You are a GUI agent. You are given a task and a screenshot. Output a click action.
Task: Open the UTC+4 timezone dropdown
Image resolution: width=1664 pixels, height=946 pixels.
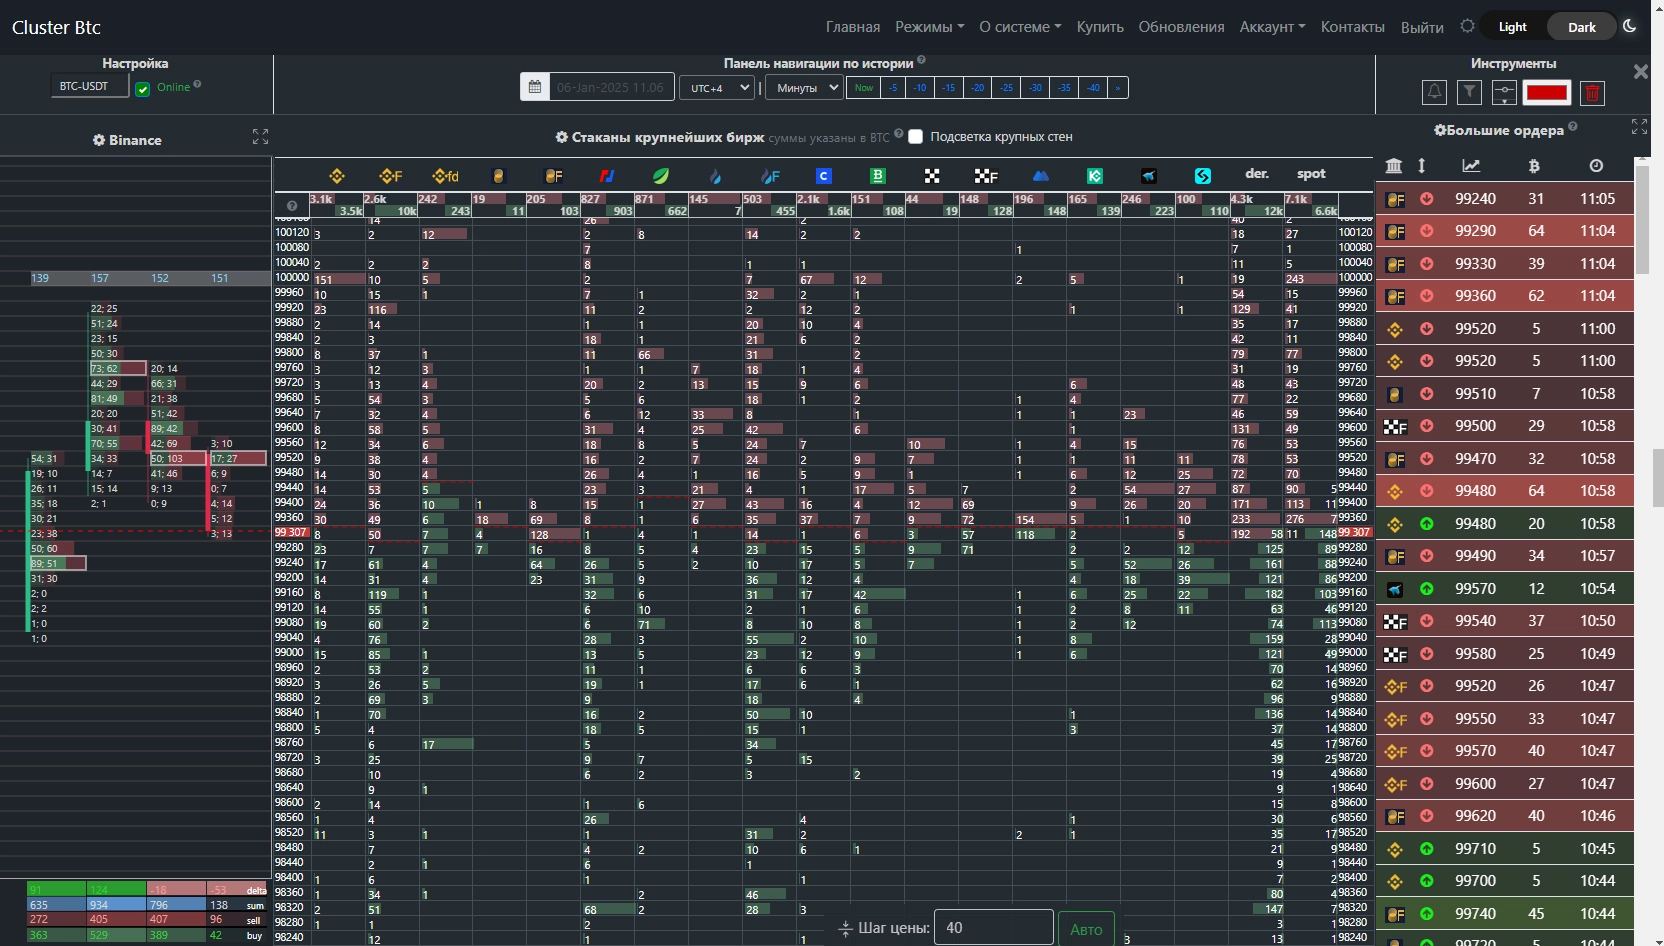[717, 88]
